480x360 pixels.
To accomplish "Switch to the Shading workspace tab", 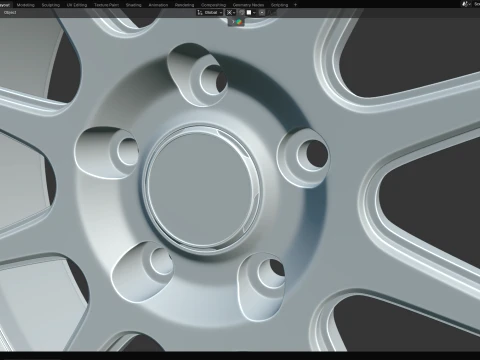I will coord(133,5).
